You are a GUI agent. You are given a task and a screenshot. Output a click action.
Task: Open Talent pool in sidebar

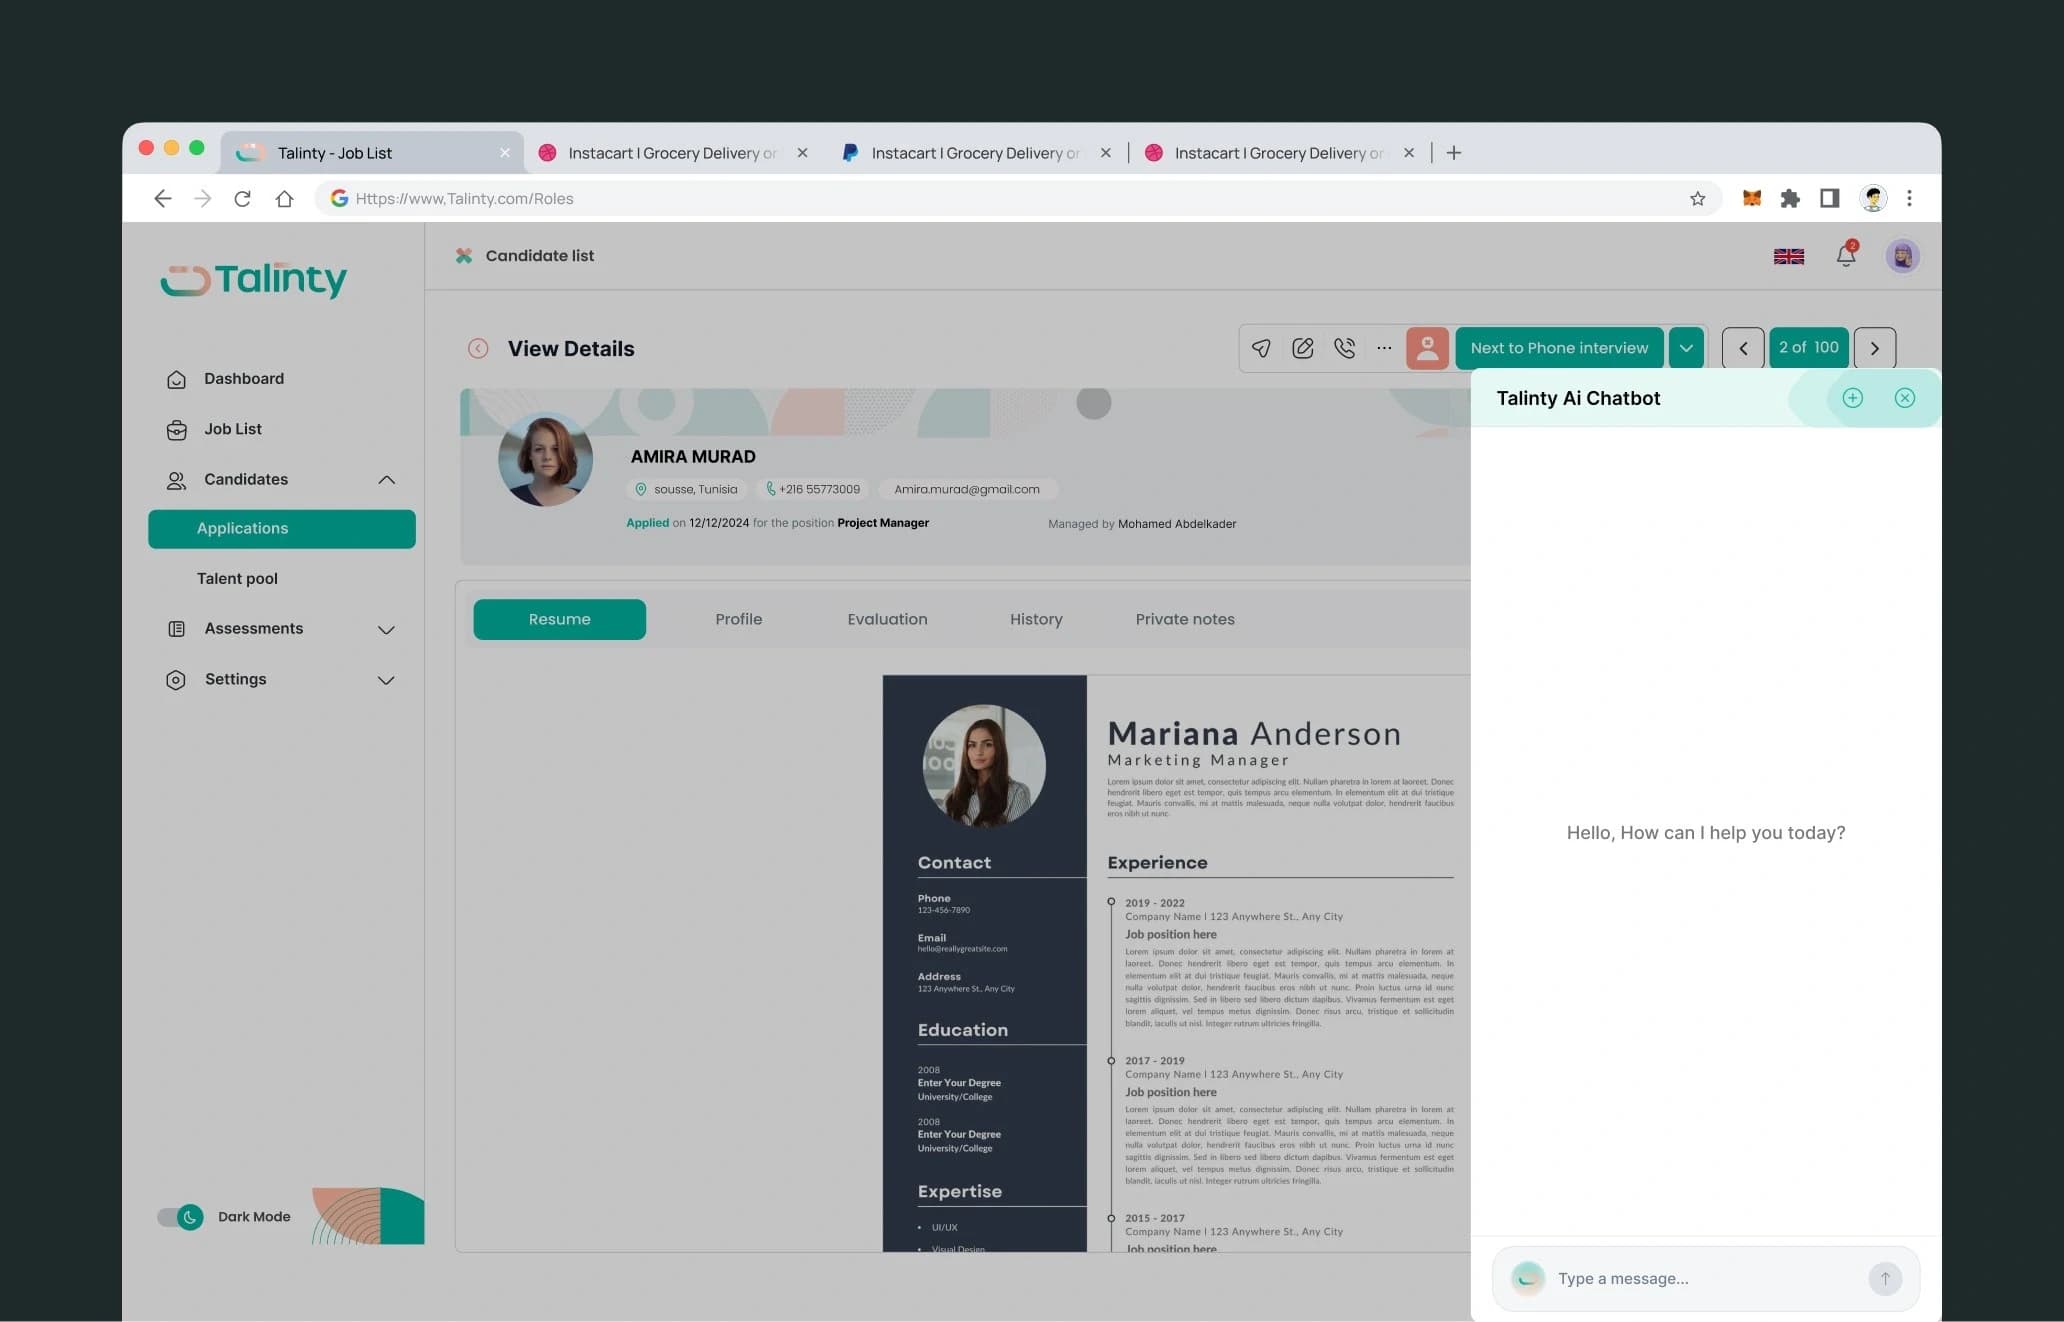click(x=237, y=578)
